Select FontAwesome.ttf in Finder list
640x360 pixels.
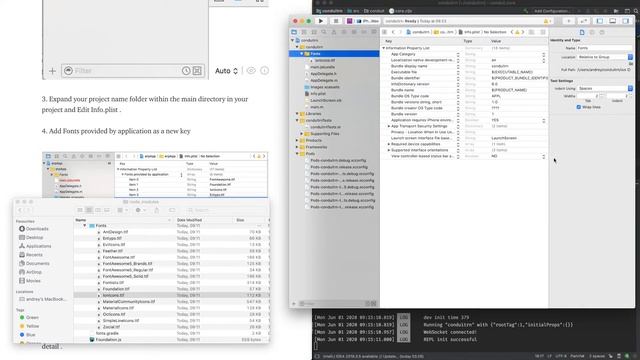point(119,257)
